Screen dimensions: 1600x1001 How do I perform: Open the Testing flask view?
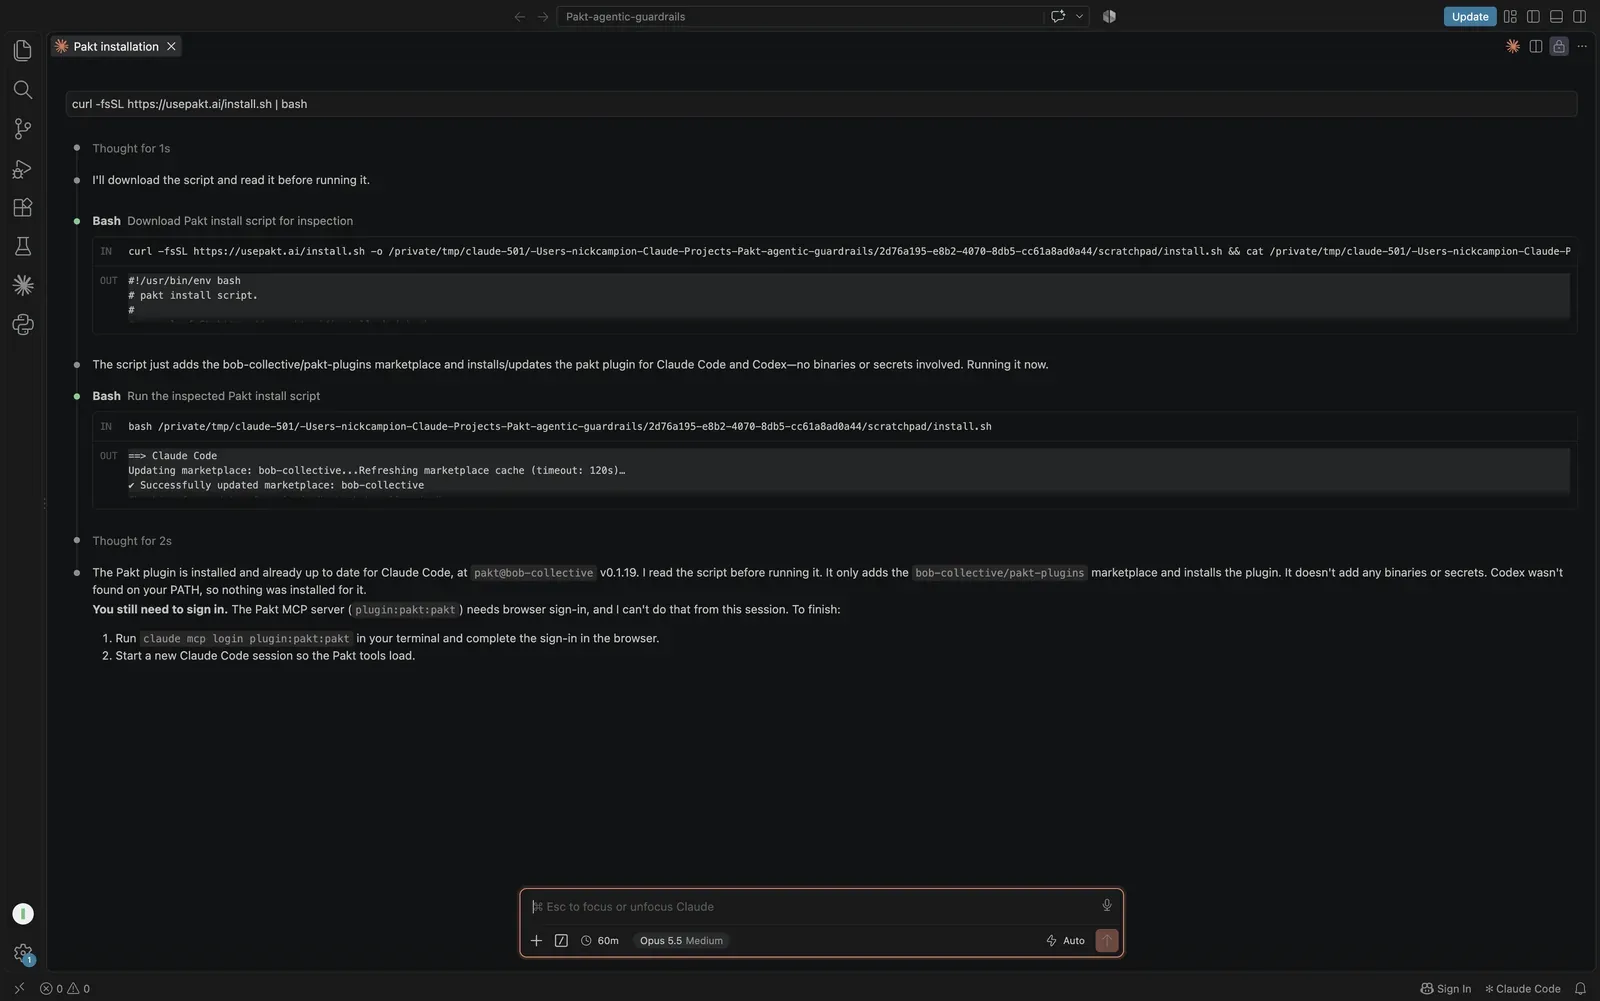coord(22,246)
